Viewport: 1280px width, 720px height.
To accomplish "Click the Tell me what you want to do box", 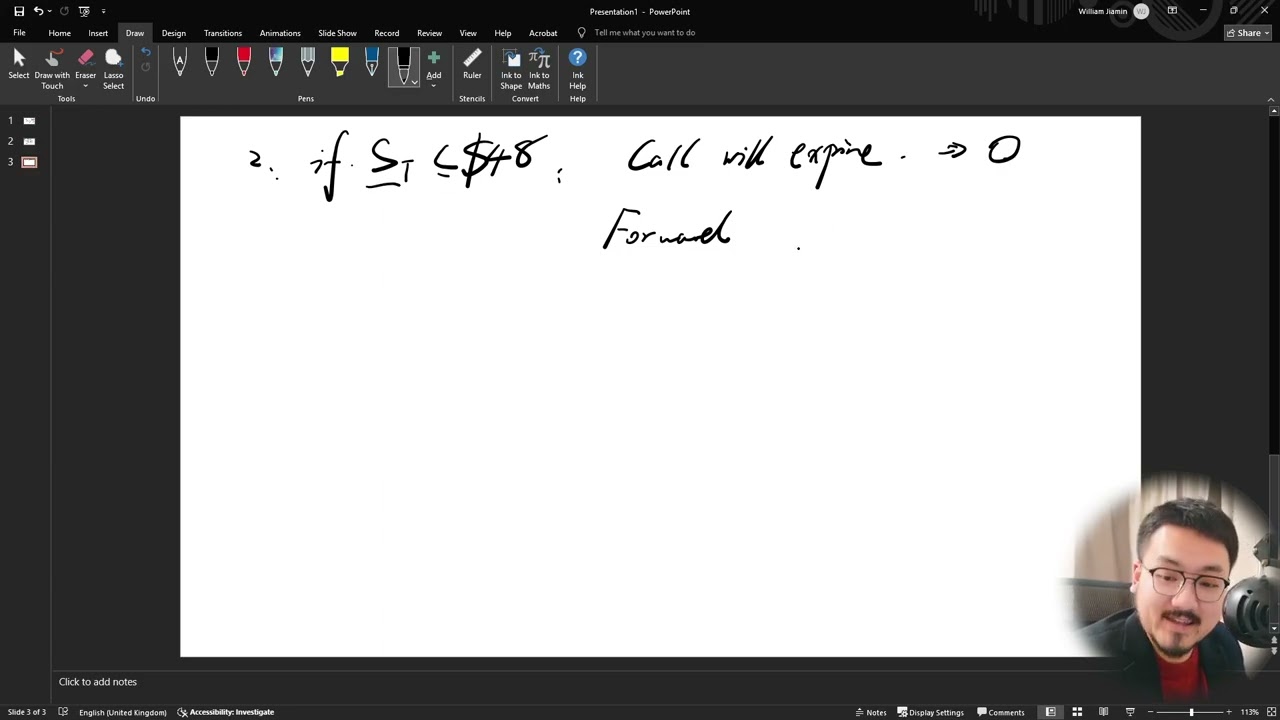I will click(x=644, y=33).
